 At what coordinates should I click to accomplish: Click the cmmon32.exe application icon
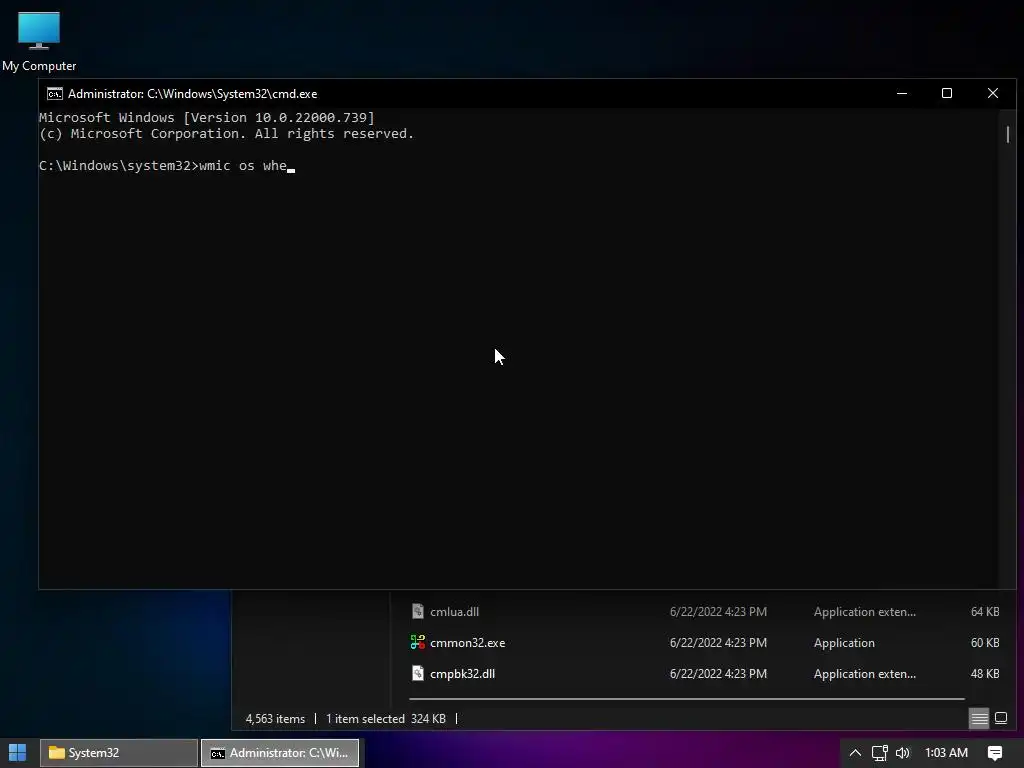click(x=418, y=643)
